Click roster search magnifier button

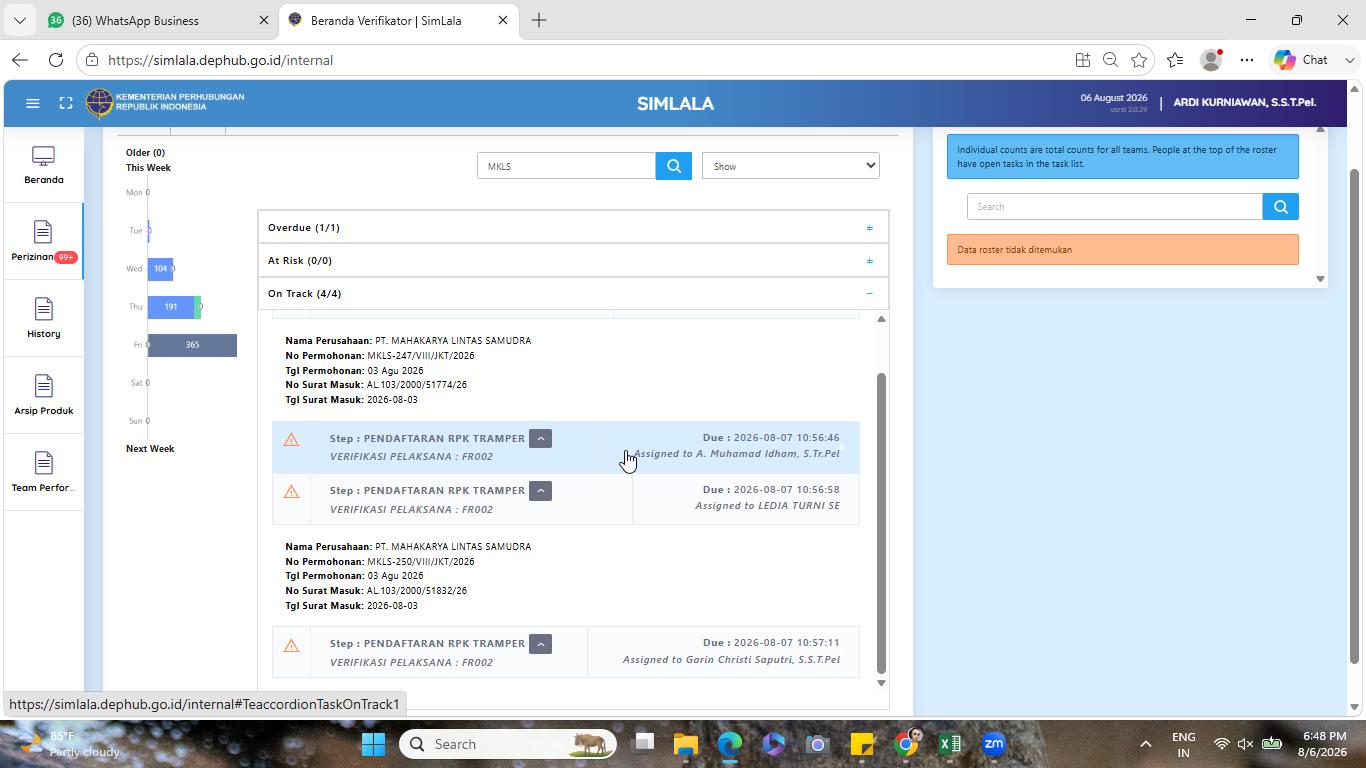pyautogui.click(x=1280, y=207)
